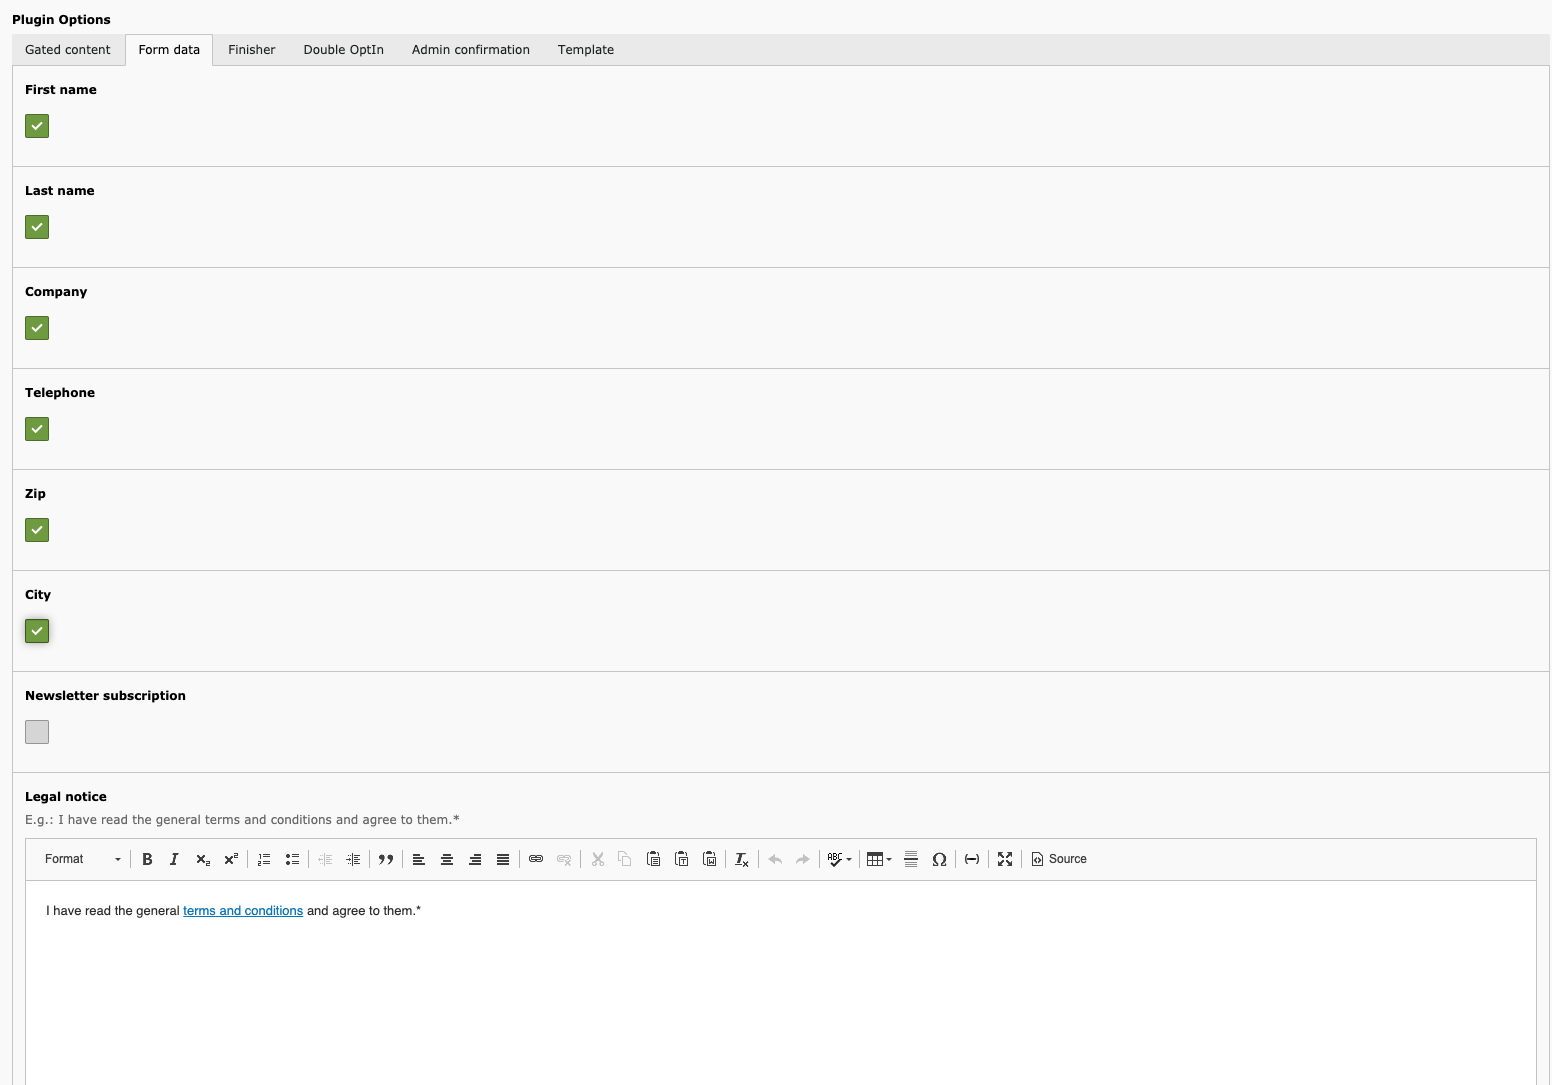This screenshot has width=1552, height=1085.
Task: Uncheck the Telephone checkbox
Action: click(x=37, y=429)
